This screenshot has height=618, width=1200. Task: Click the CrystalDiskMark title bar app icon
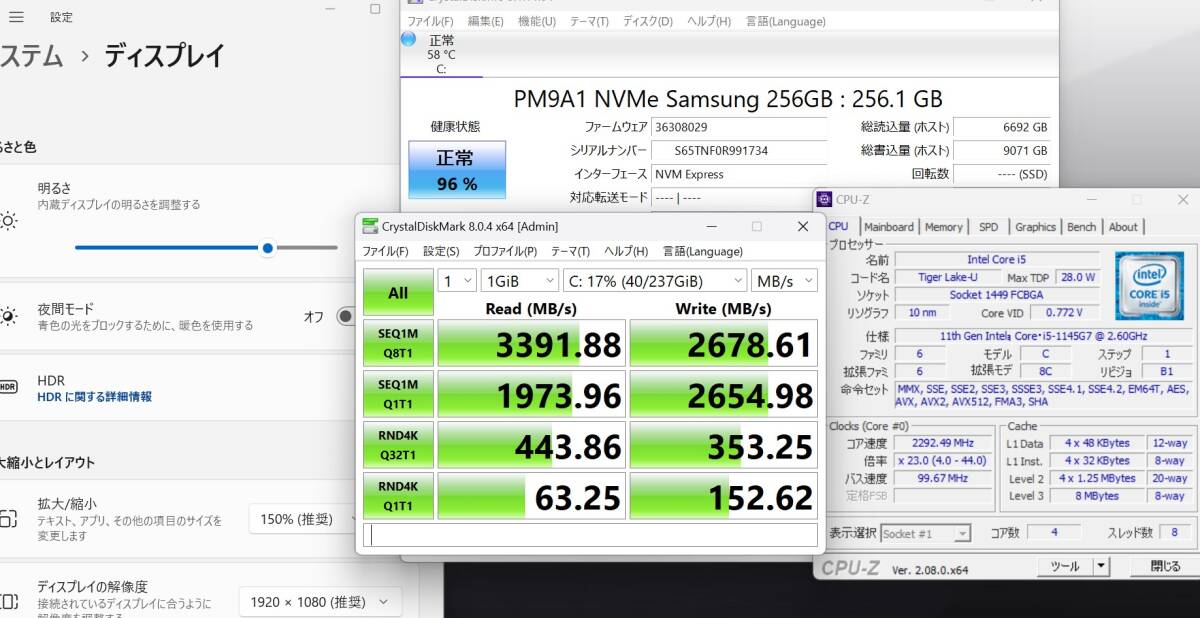[x=370, y=226]
